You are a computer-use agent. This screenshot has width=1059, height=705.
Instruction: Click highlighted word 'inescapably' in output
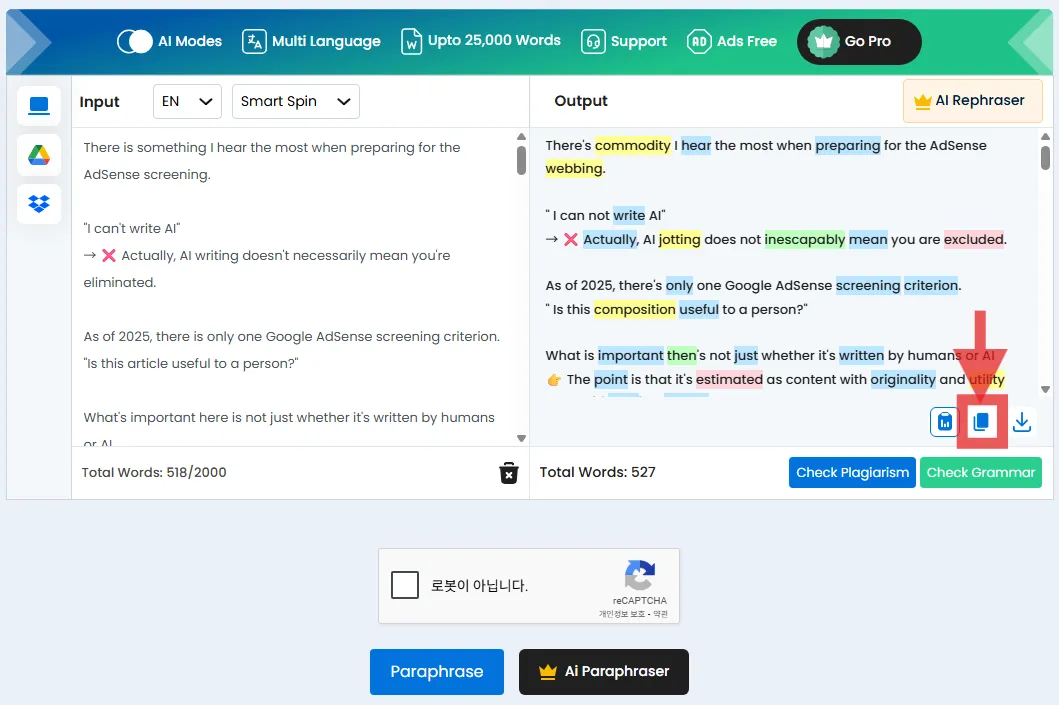tap(804, 239)
